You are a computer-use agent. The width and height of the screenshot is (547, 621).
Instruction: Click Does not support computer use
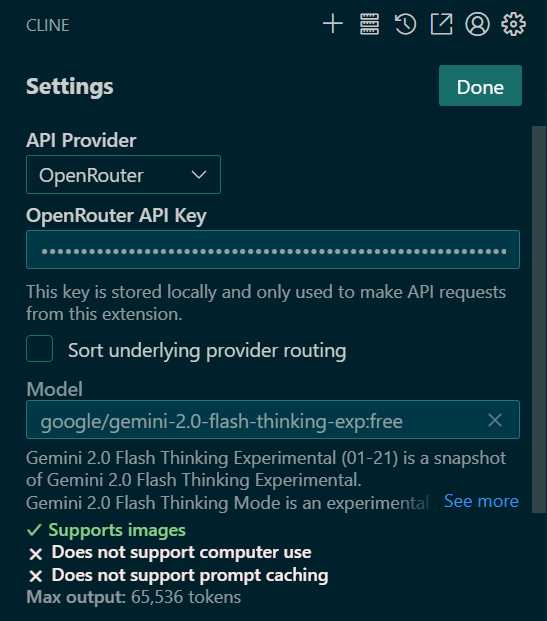point(181,552)
